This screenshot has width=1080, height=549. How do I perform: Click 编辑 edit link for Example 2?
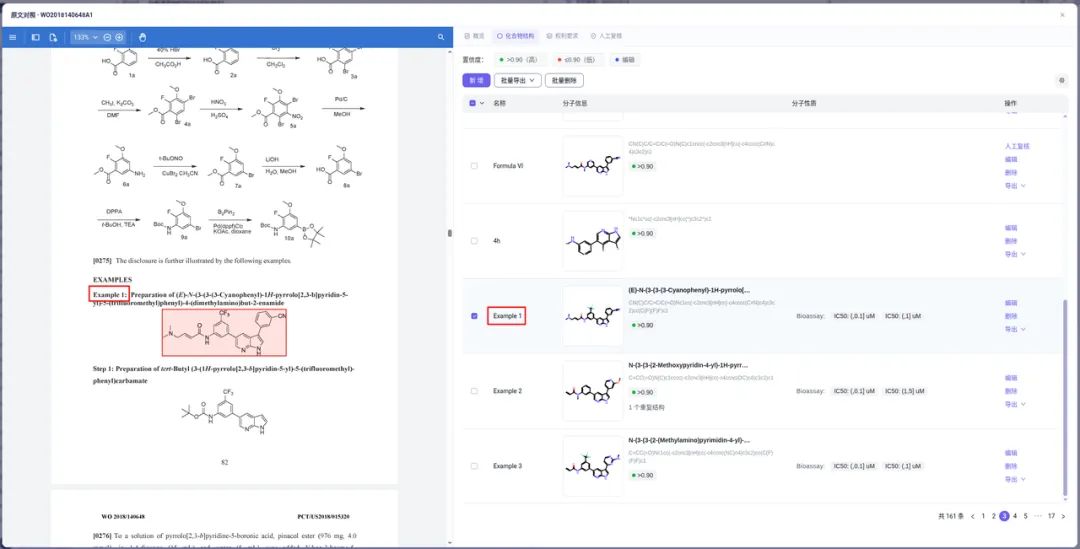click(x=1010, y=377)
